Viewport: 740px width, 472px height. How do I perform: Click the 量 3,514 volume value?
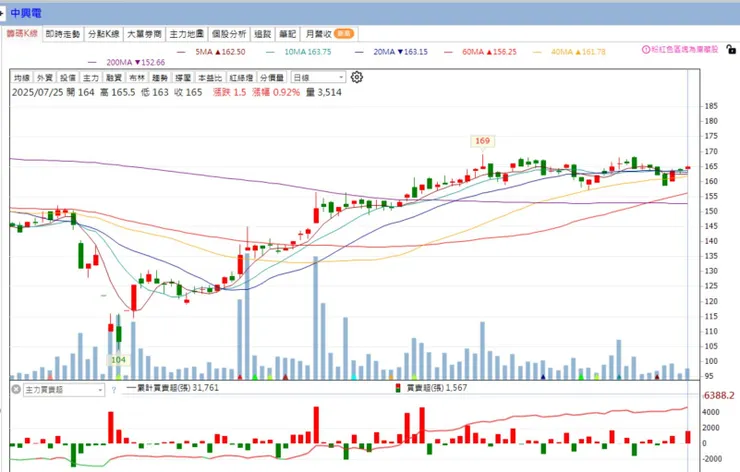pyautogui.click(x=324, y=93)
